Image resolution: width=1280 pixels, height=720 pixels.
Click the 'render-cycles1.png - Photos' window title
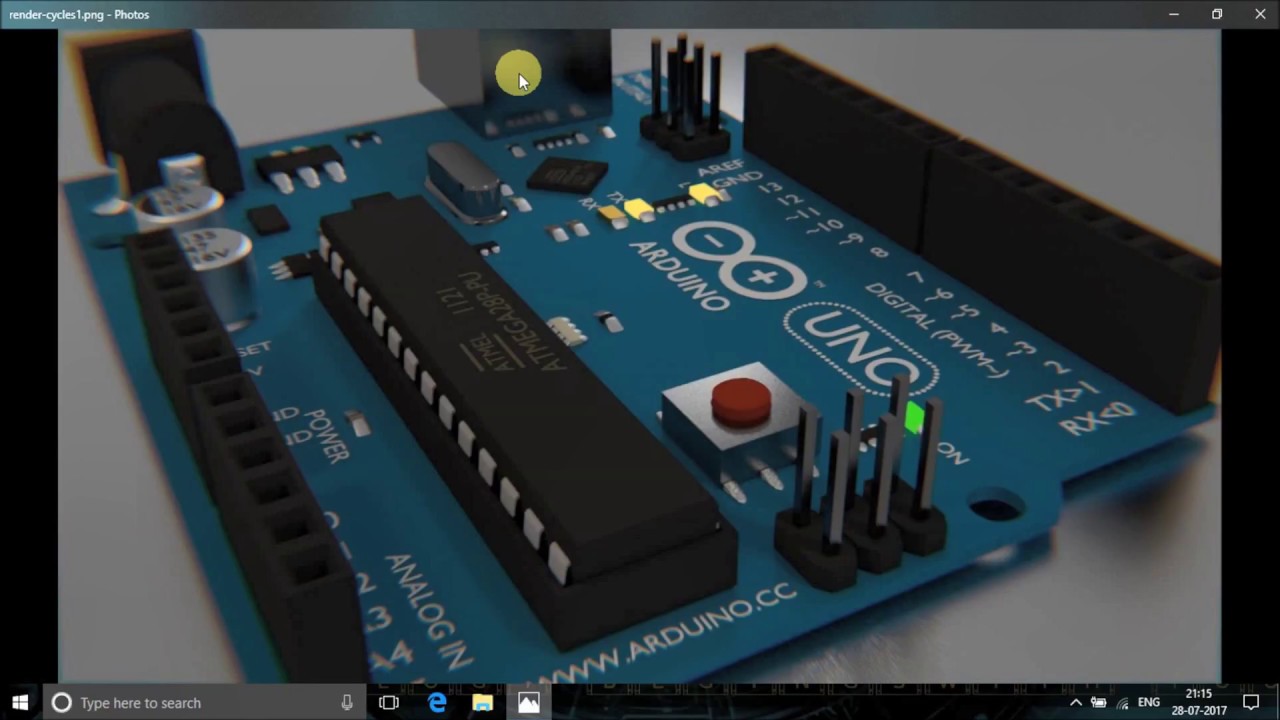pyautogui.click(x=79, y=15)
